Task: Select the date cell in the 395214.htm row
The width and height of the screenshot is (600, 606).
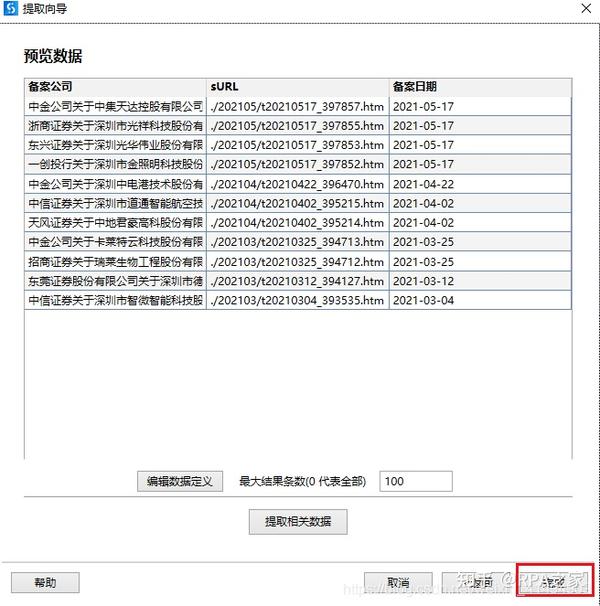Action: point(480,223)
